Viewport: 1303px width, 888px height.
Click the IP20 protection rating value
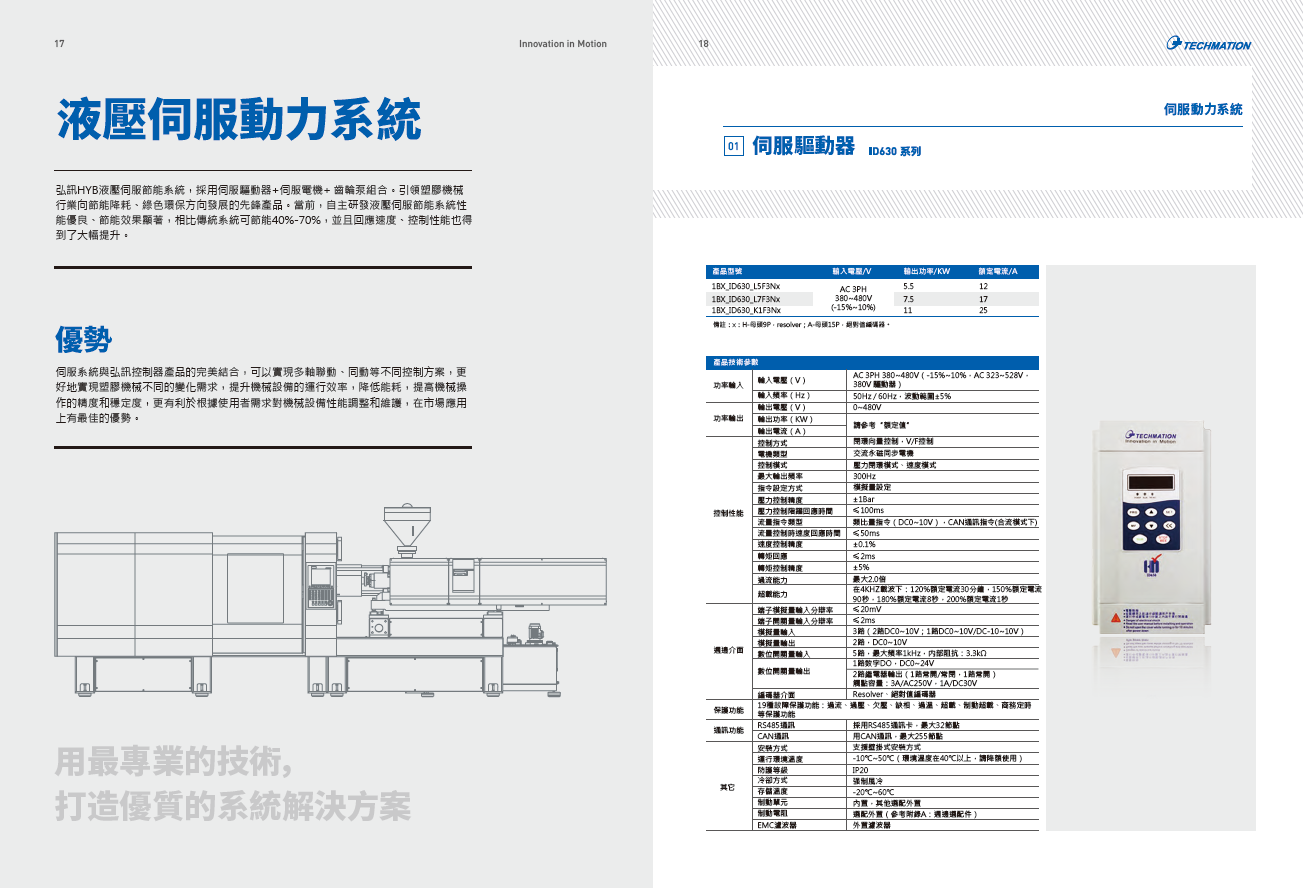tap(860, 770)
